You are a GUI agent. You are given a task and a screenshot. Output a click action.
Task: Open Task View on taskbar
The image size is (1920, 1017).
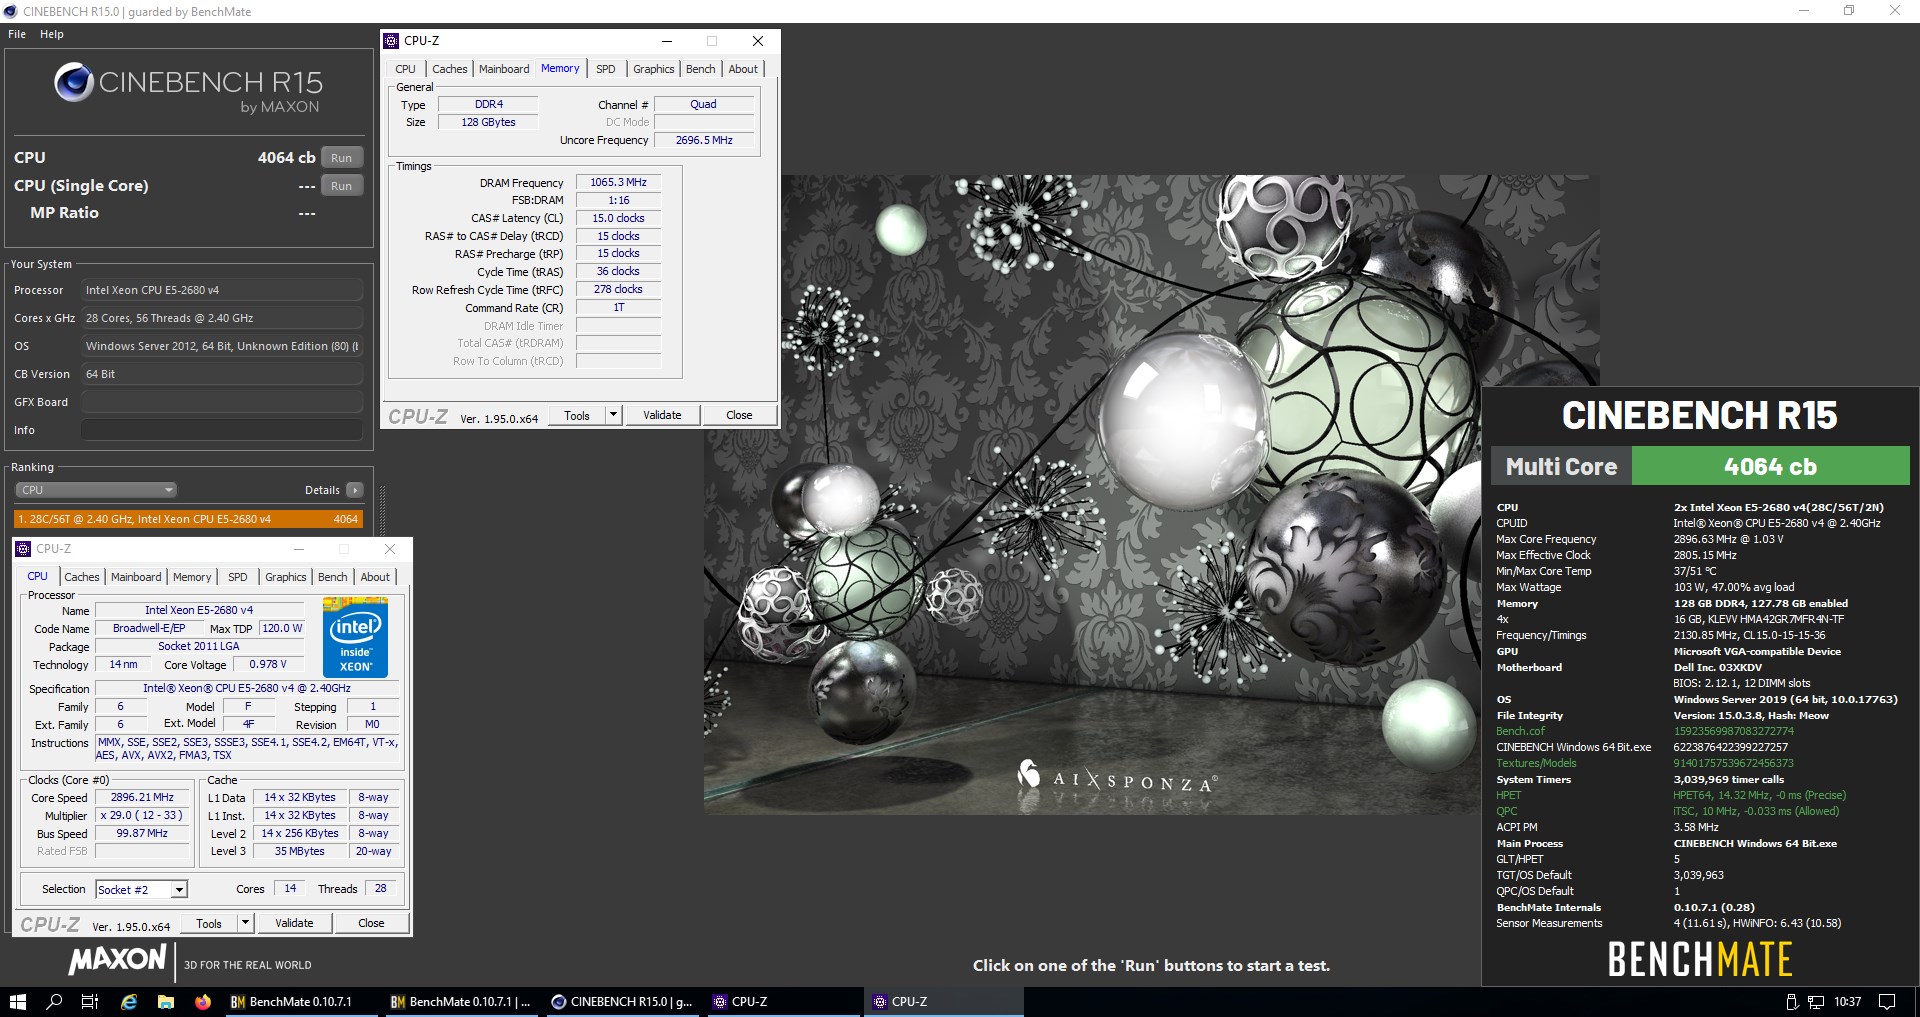90,1002
